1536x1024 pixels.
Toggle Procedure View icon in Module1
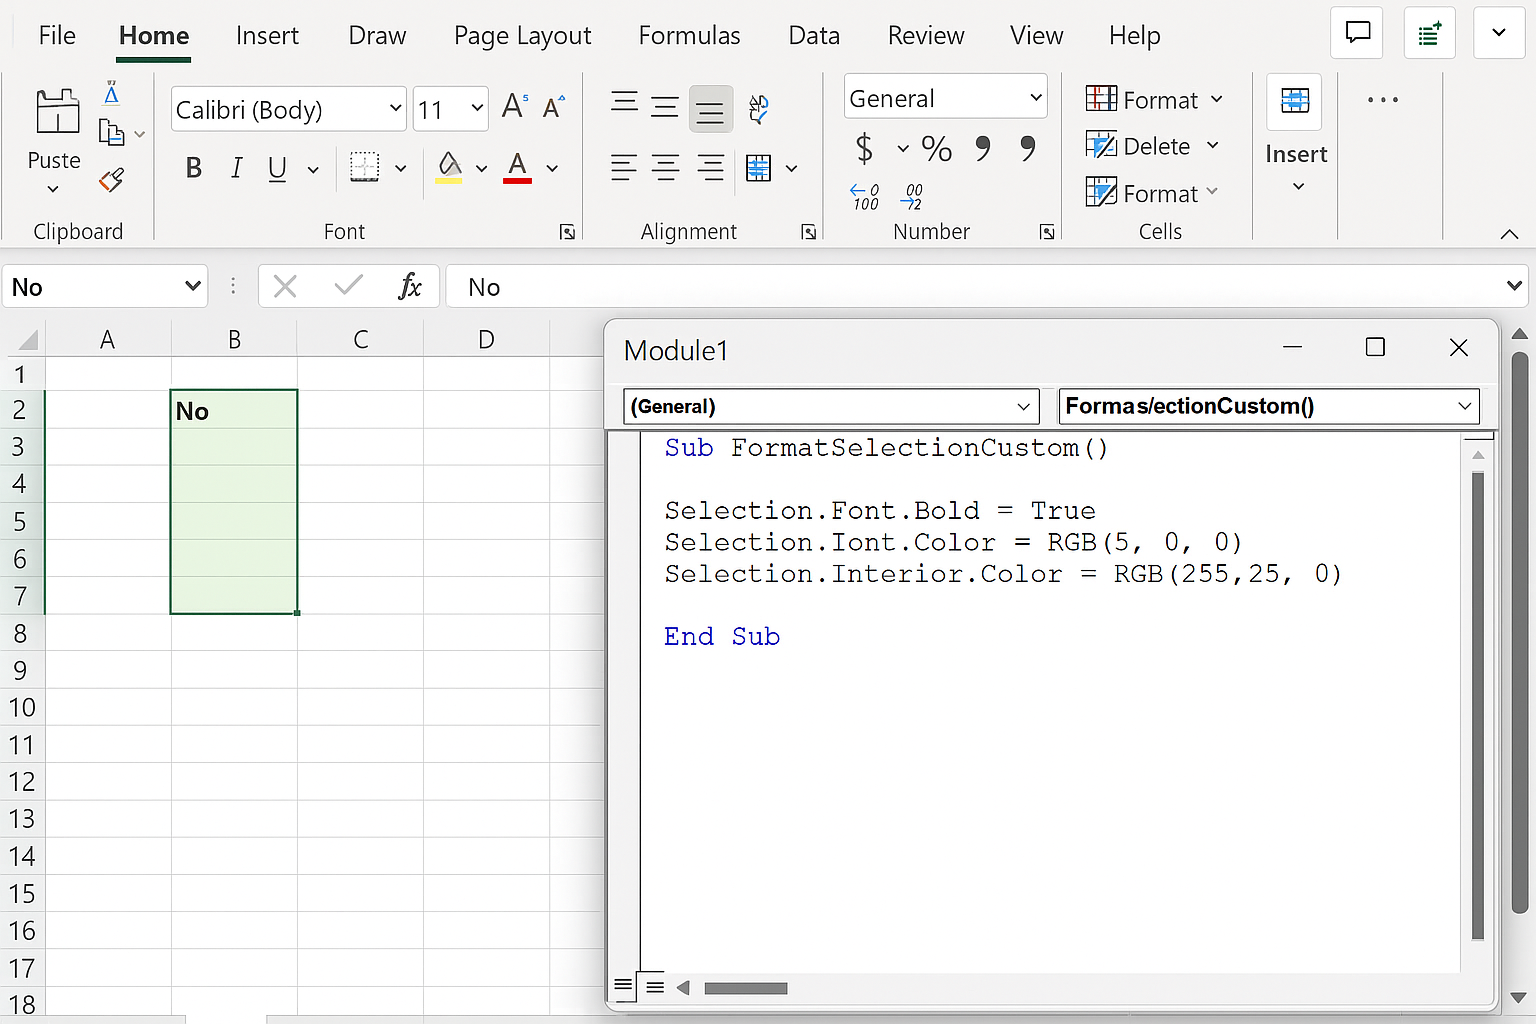coord(622,987)
